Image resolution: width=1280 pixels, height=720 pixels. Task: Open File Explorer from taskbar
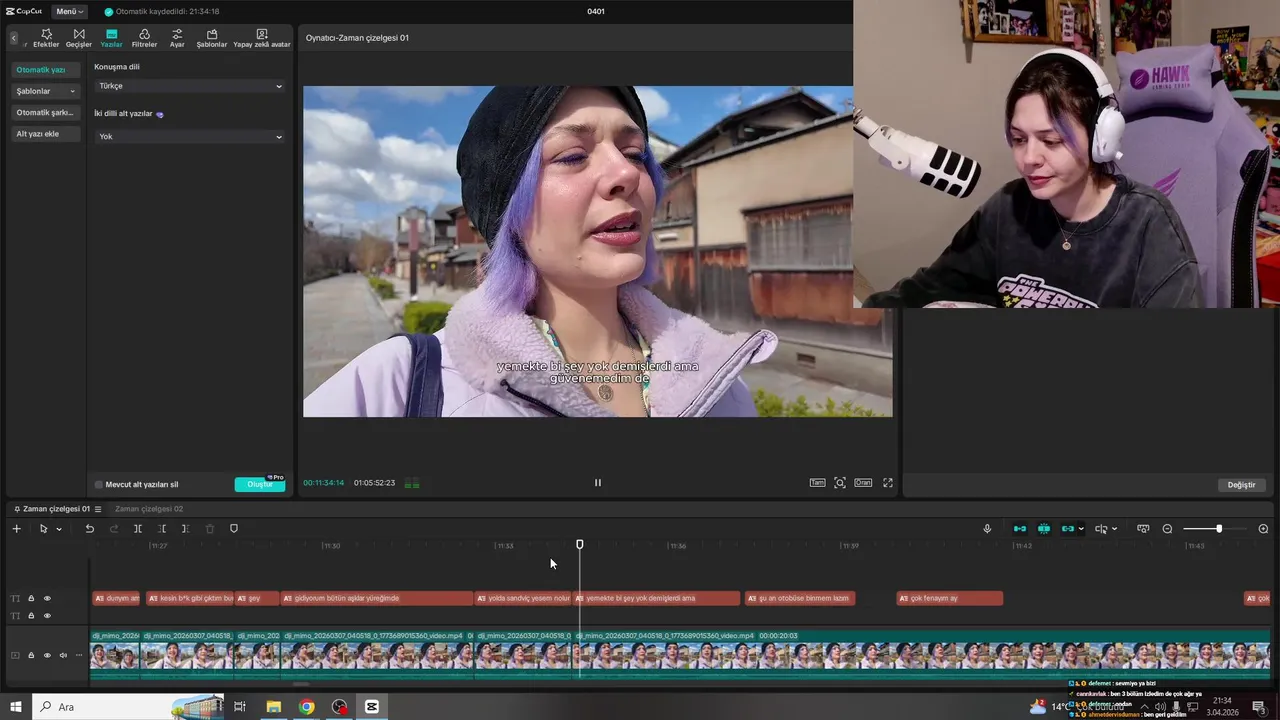click(x=273, y=707)
